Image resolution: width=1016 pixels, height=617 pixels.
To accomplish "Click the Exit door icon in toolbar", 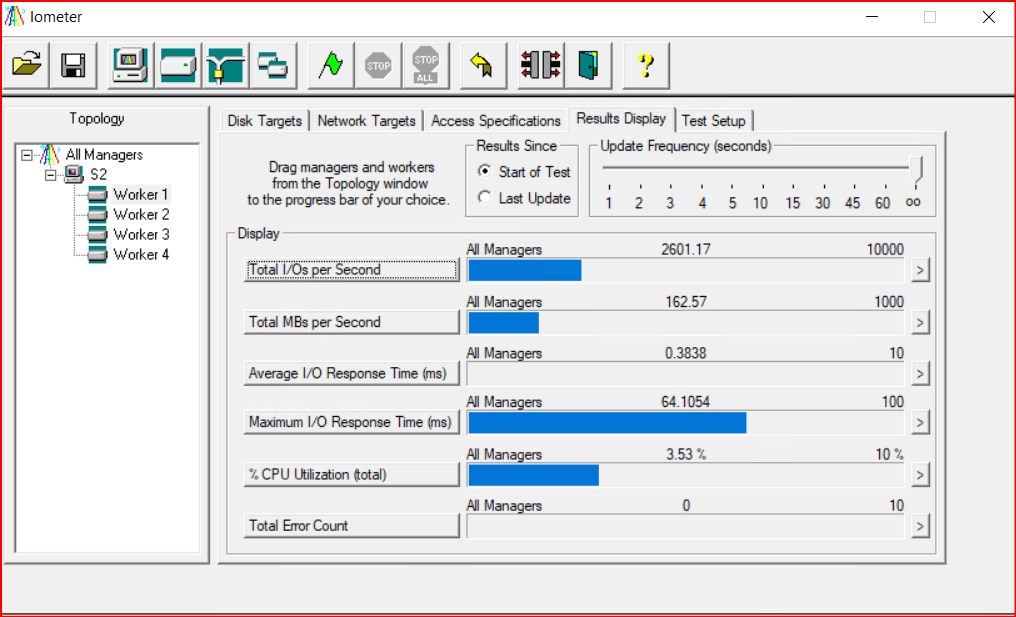I will pyautogui.click(x=588, y=65).
